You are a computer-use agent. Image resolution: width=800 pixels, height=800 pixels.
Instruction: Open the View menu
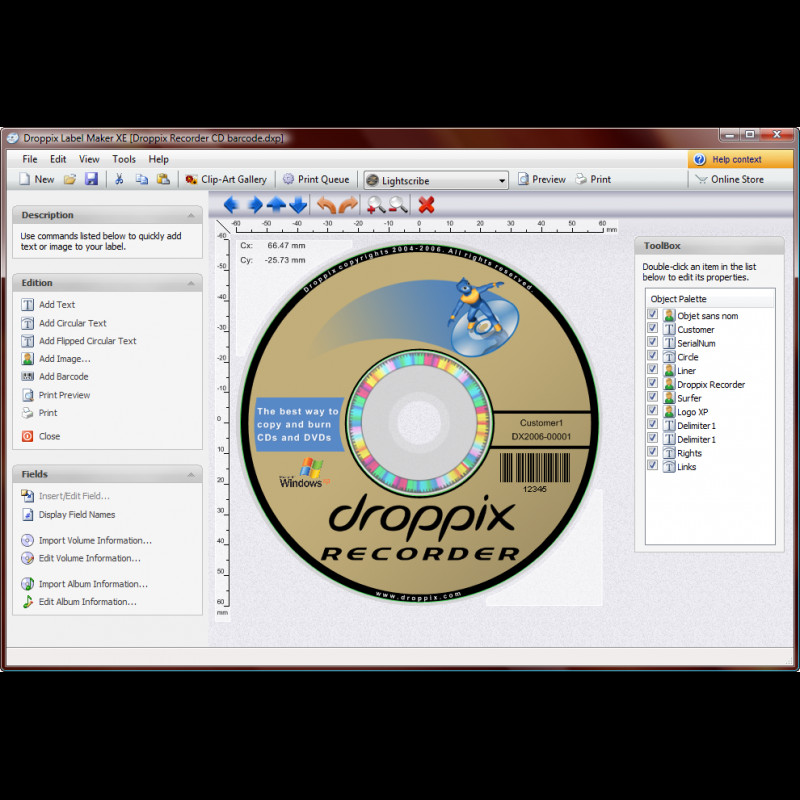point(89,159)
